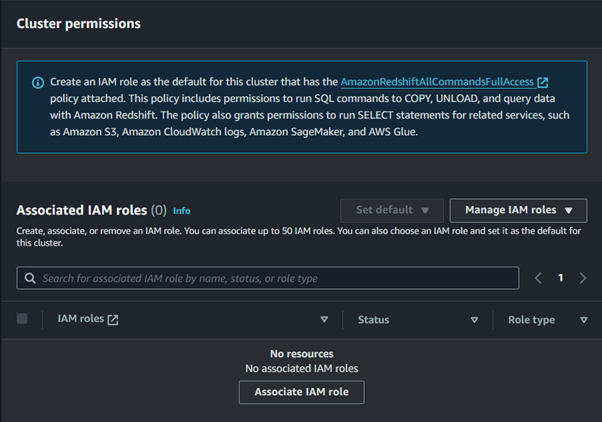Screen dimensions: 602x422
Task: Open the Set default dropdown
Action: coord(392,210)
